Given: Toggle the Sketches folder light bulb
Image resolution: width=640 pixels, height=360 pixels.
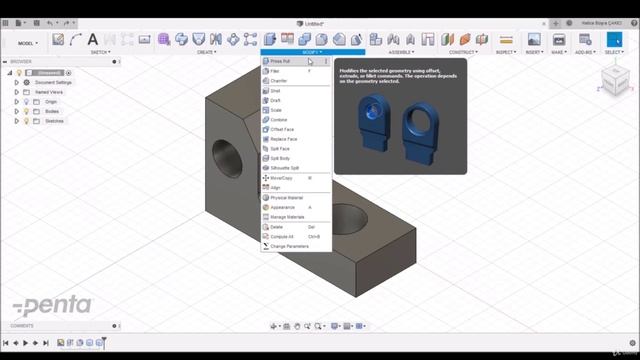Looking at the screenshot, I should [27, 121].
